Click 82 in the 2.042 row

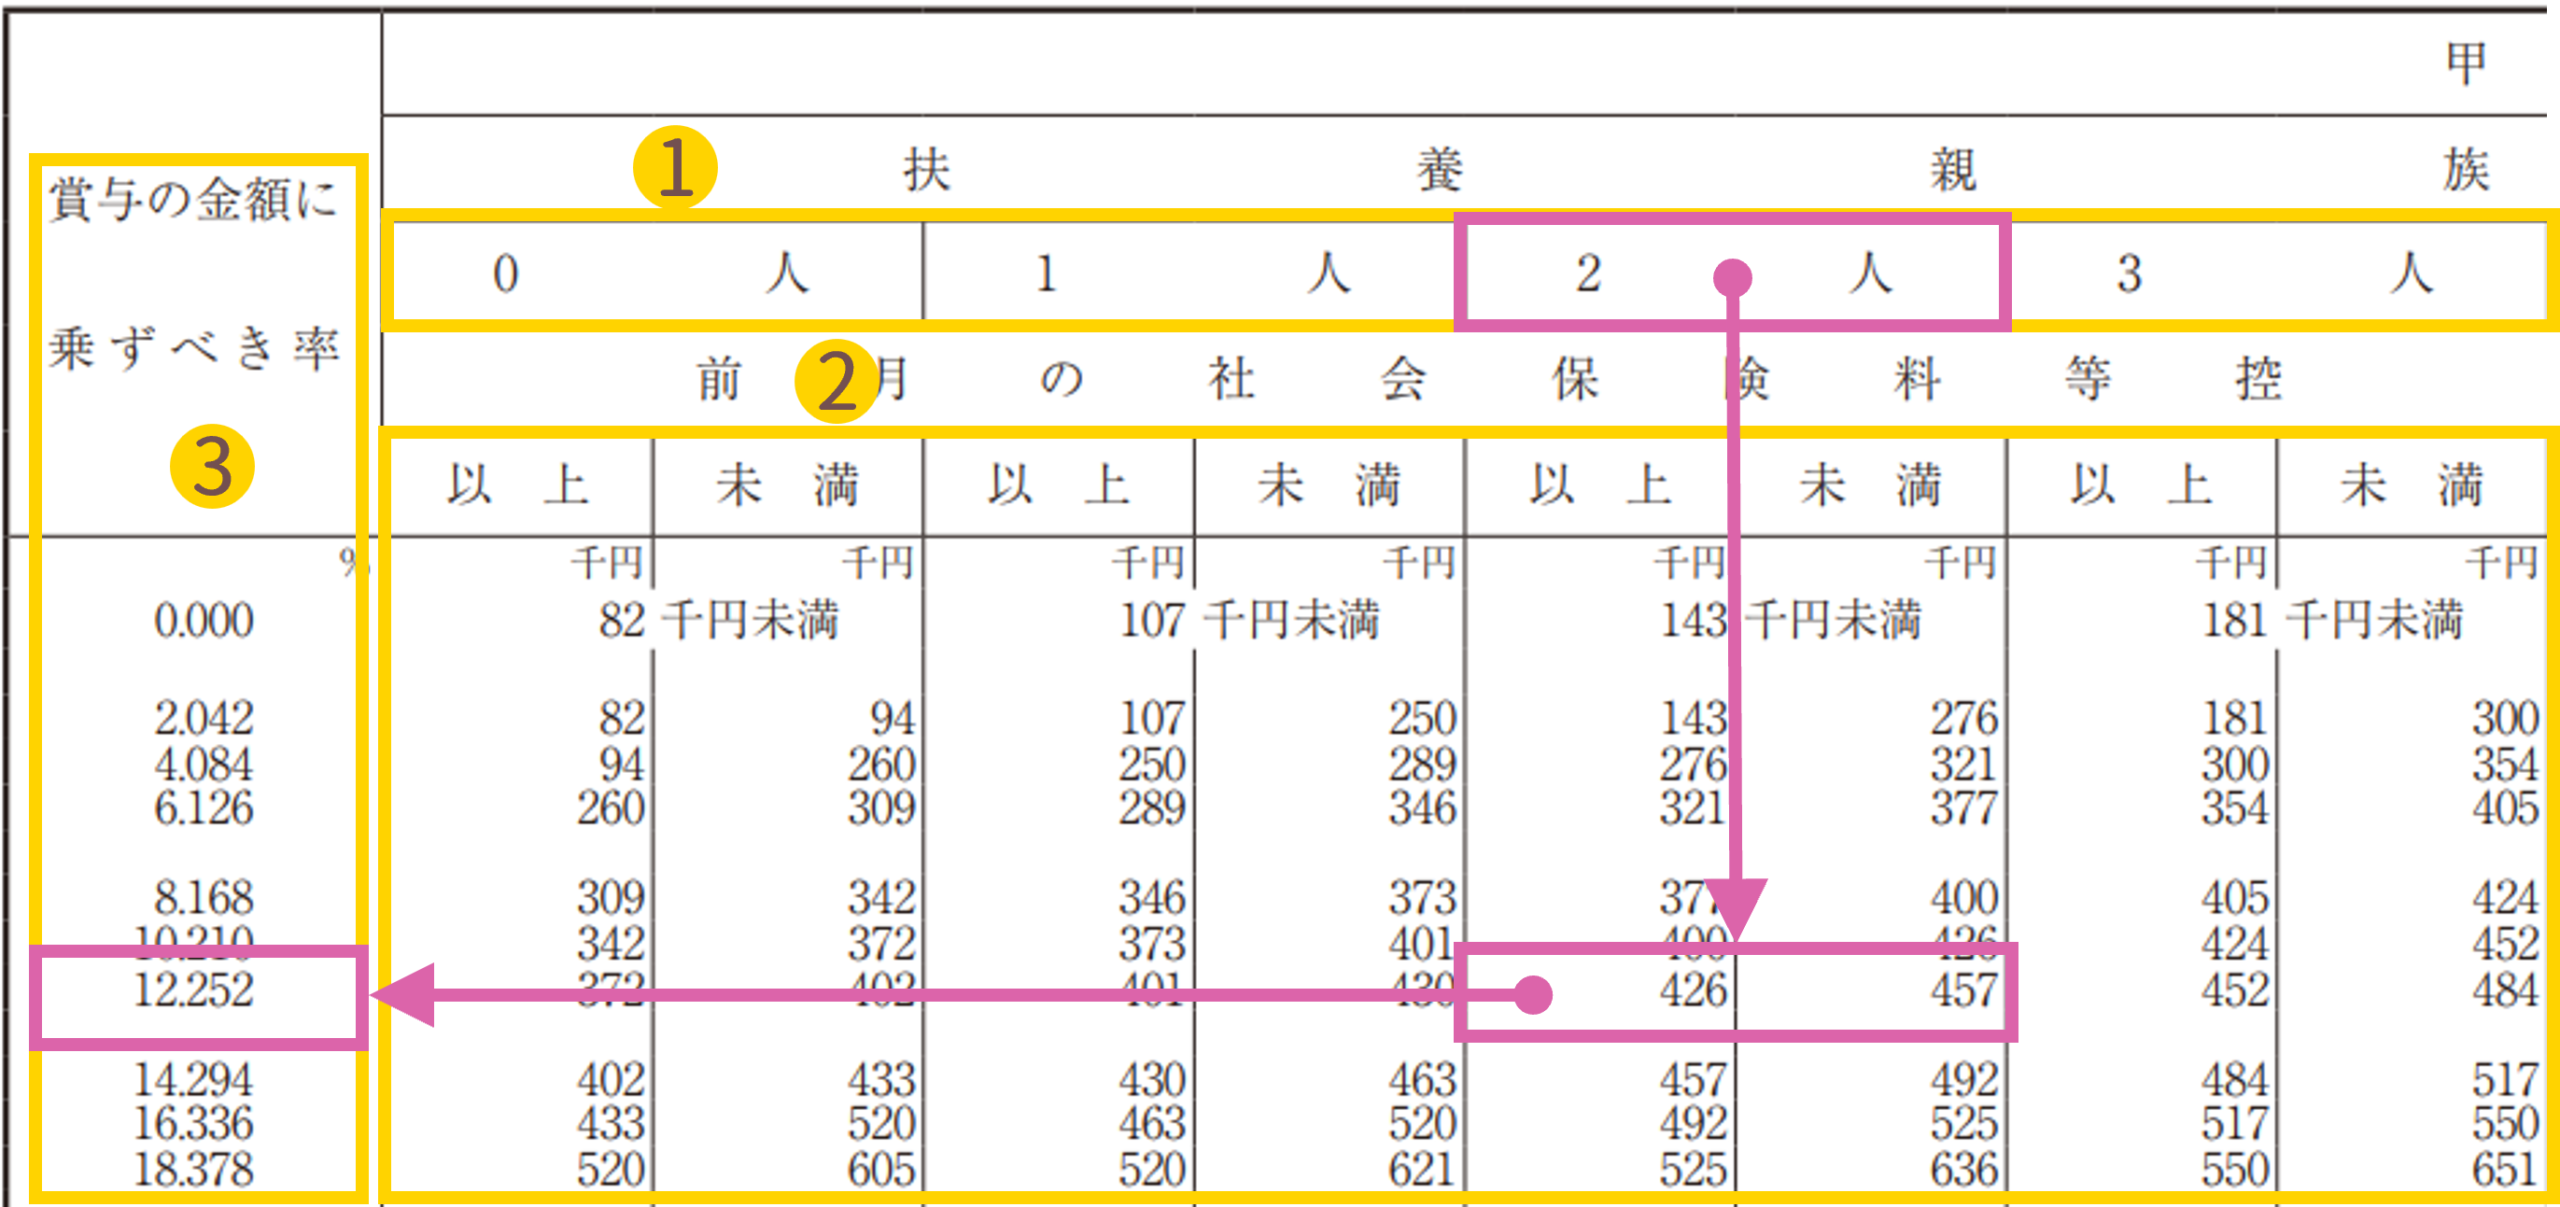point(622,718)
